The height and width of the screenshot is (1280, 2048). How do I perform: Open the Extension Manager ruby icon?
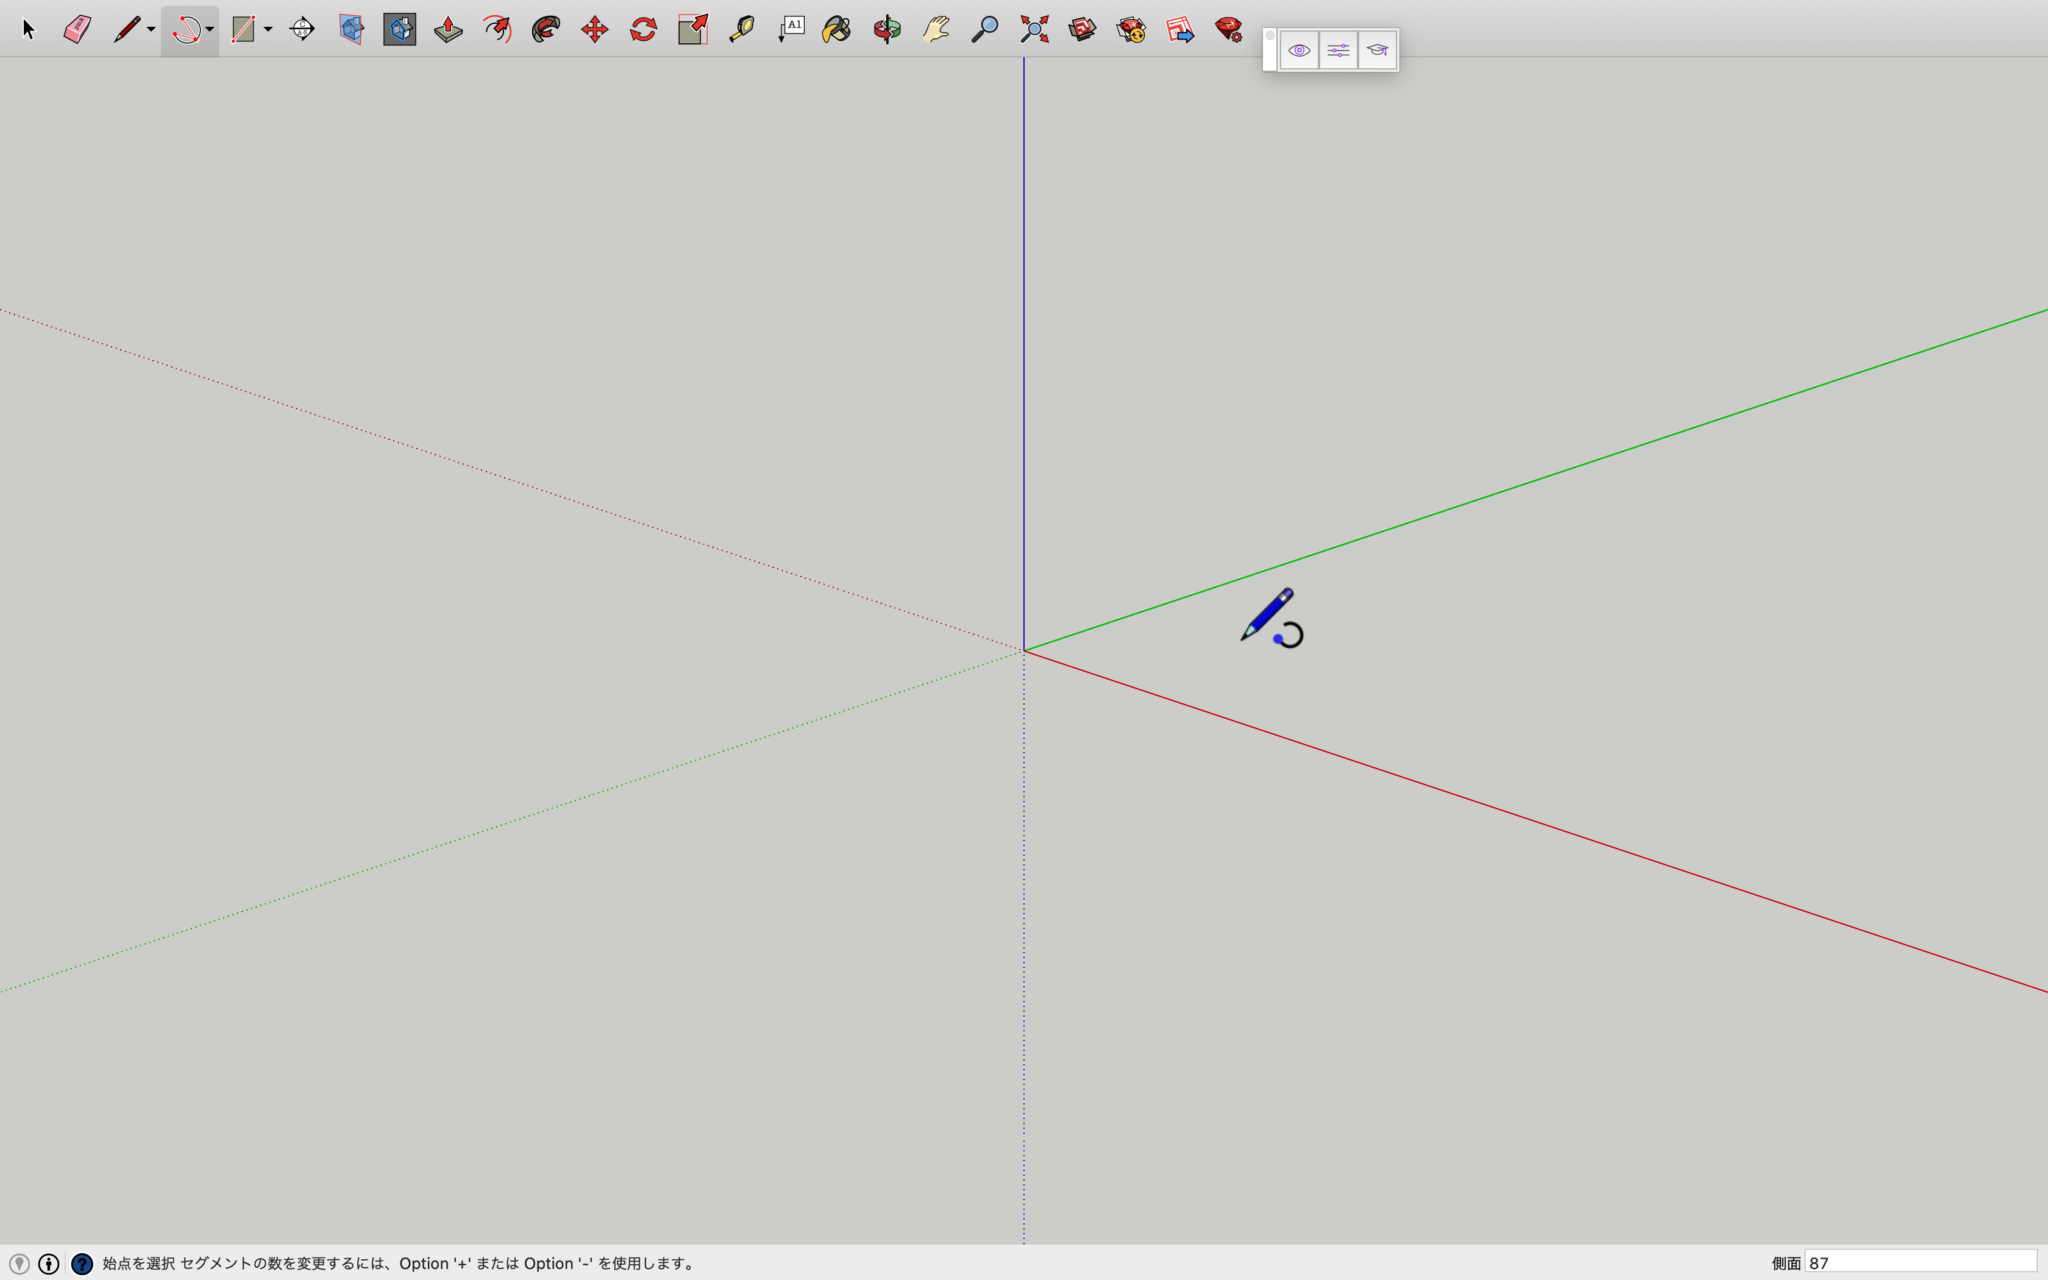pos(1229,29)
